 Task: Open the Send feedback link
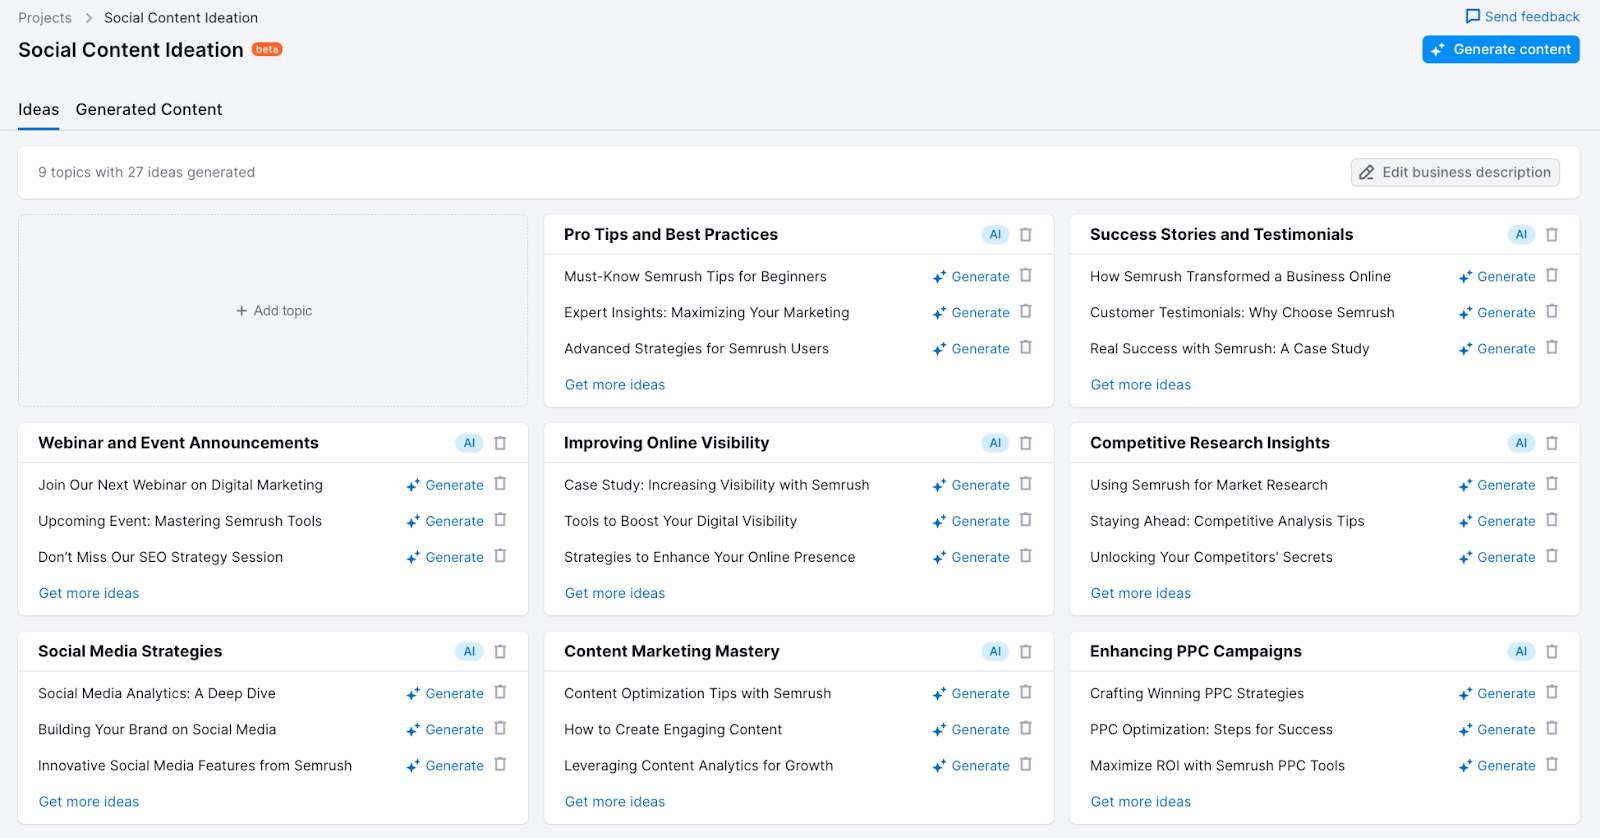tap(1521, 17)
